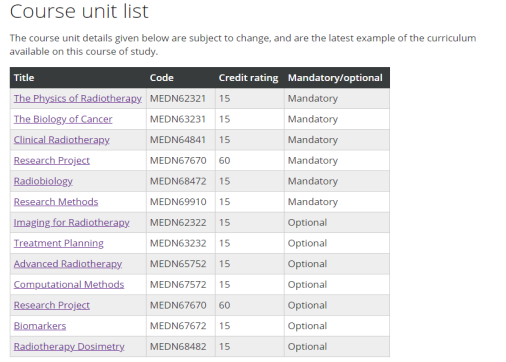The image size is (506, 362).
Task: Click Optional status in Imaging for Radiotherapy row
Action: (x=307, y=223)
